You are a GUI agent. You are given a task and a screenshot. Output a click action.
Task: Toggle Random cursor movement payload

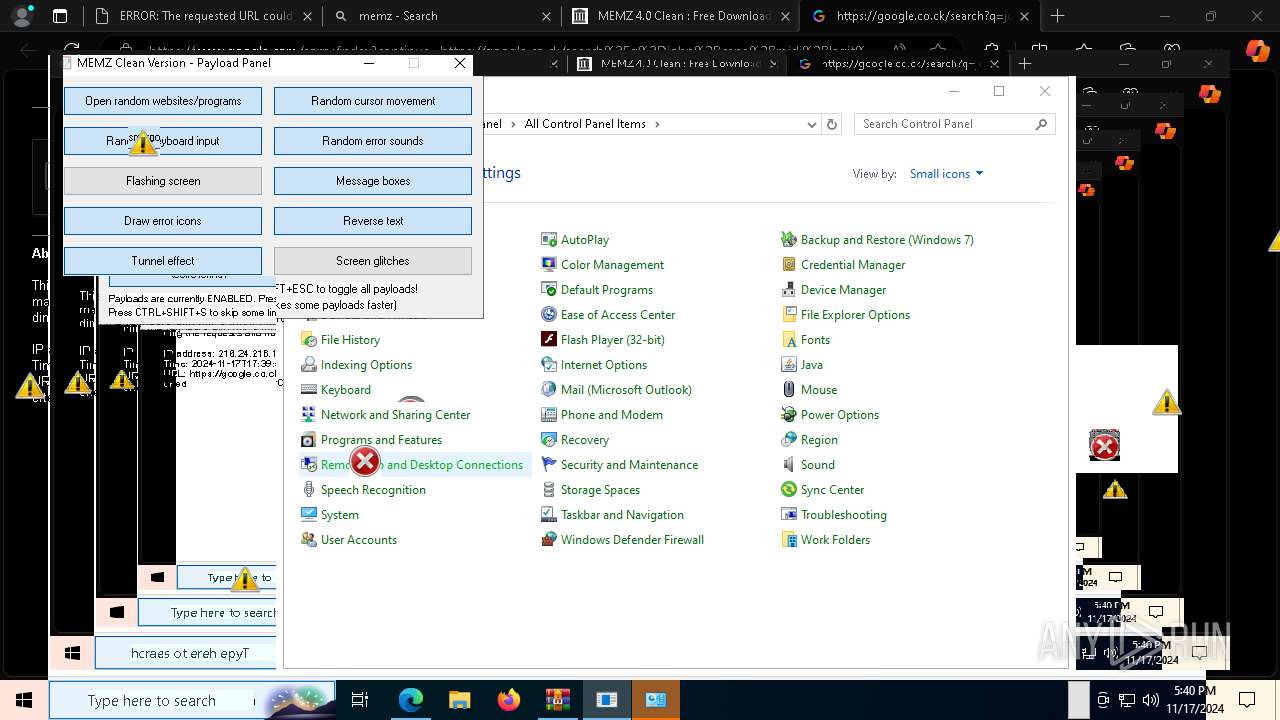[373, 101]
